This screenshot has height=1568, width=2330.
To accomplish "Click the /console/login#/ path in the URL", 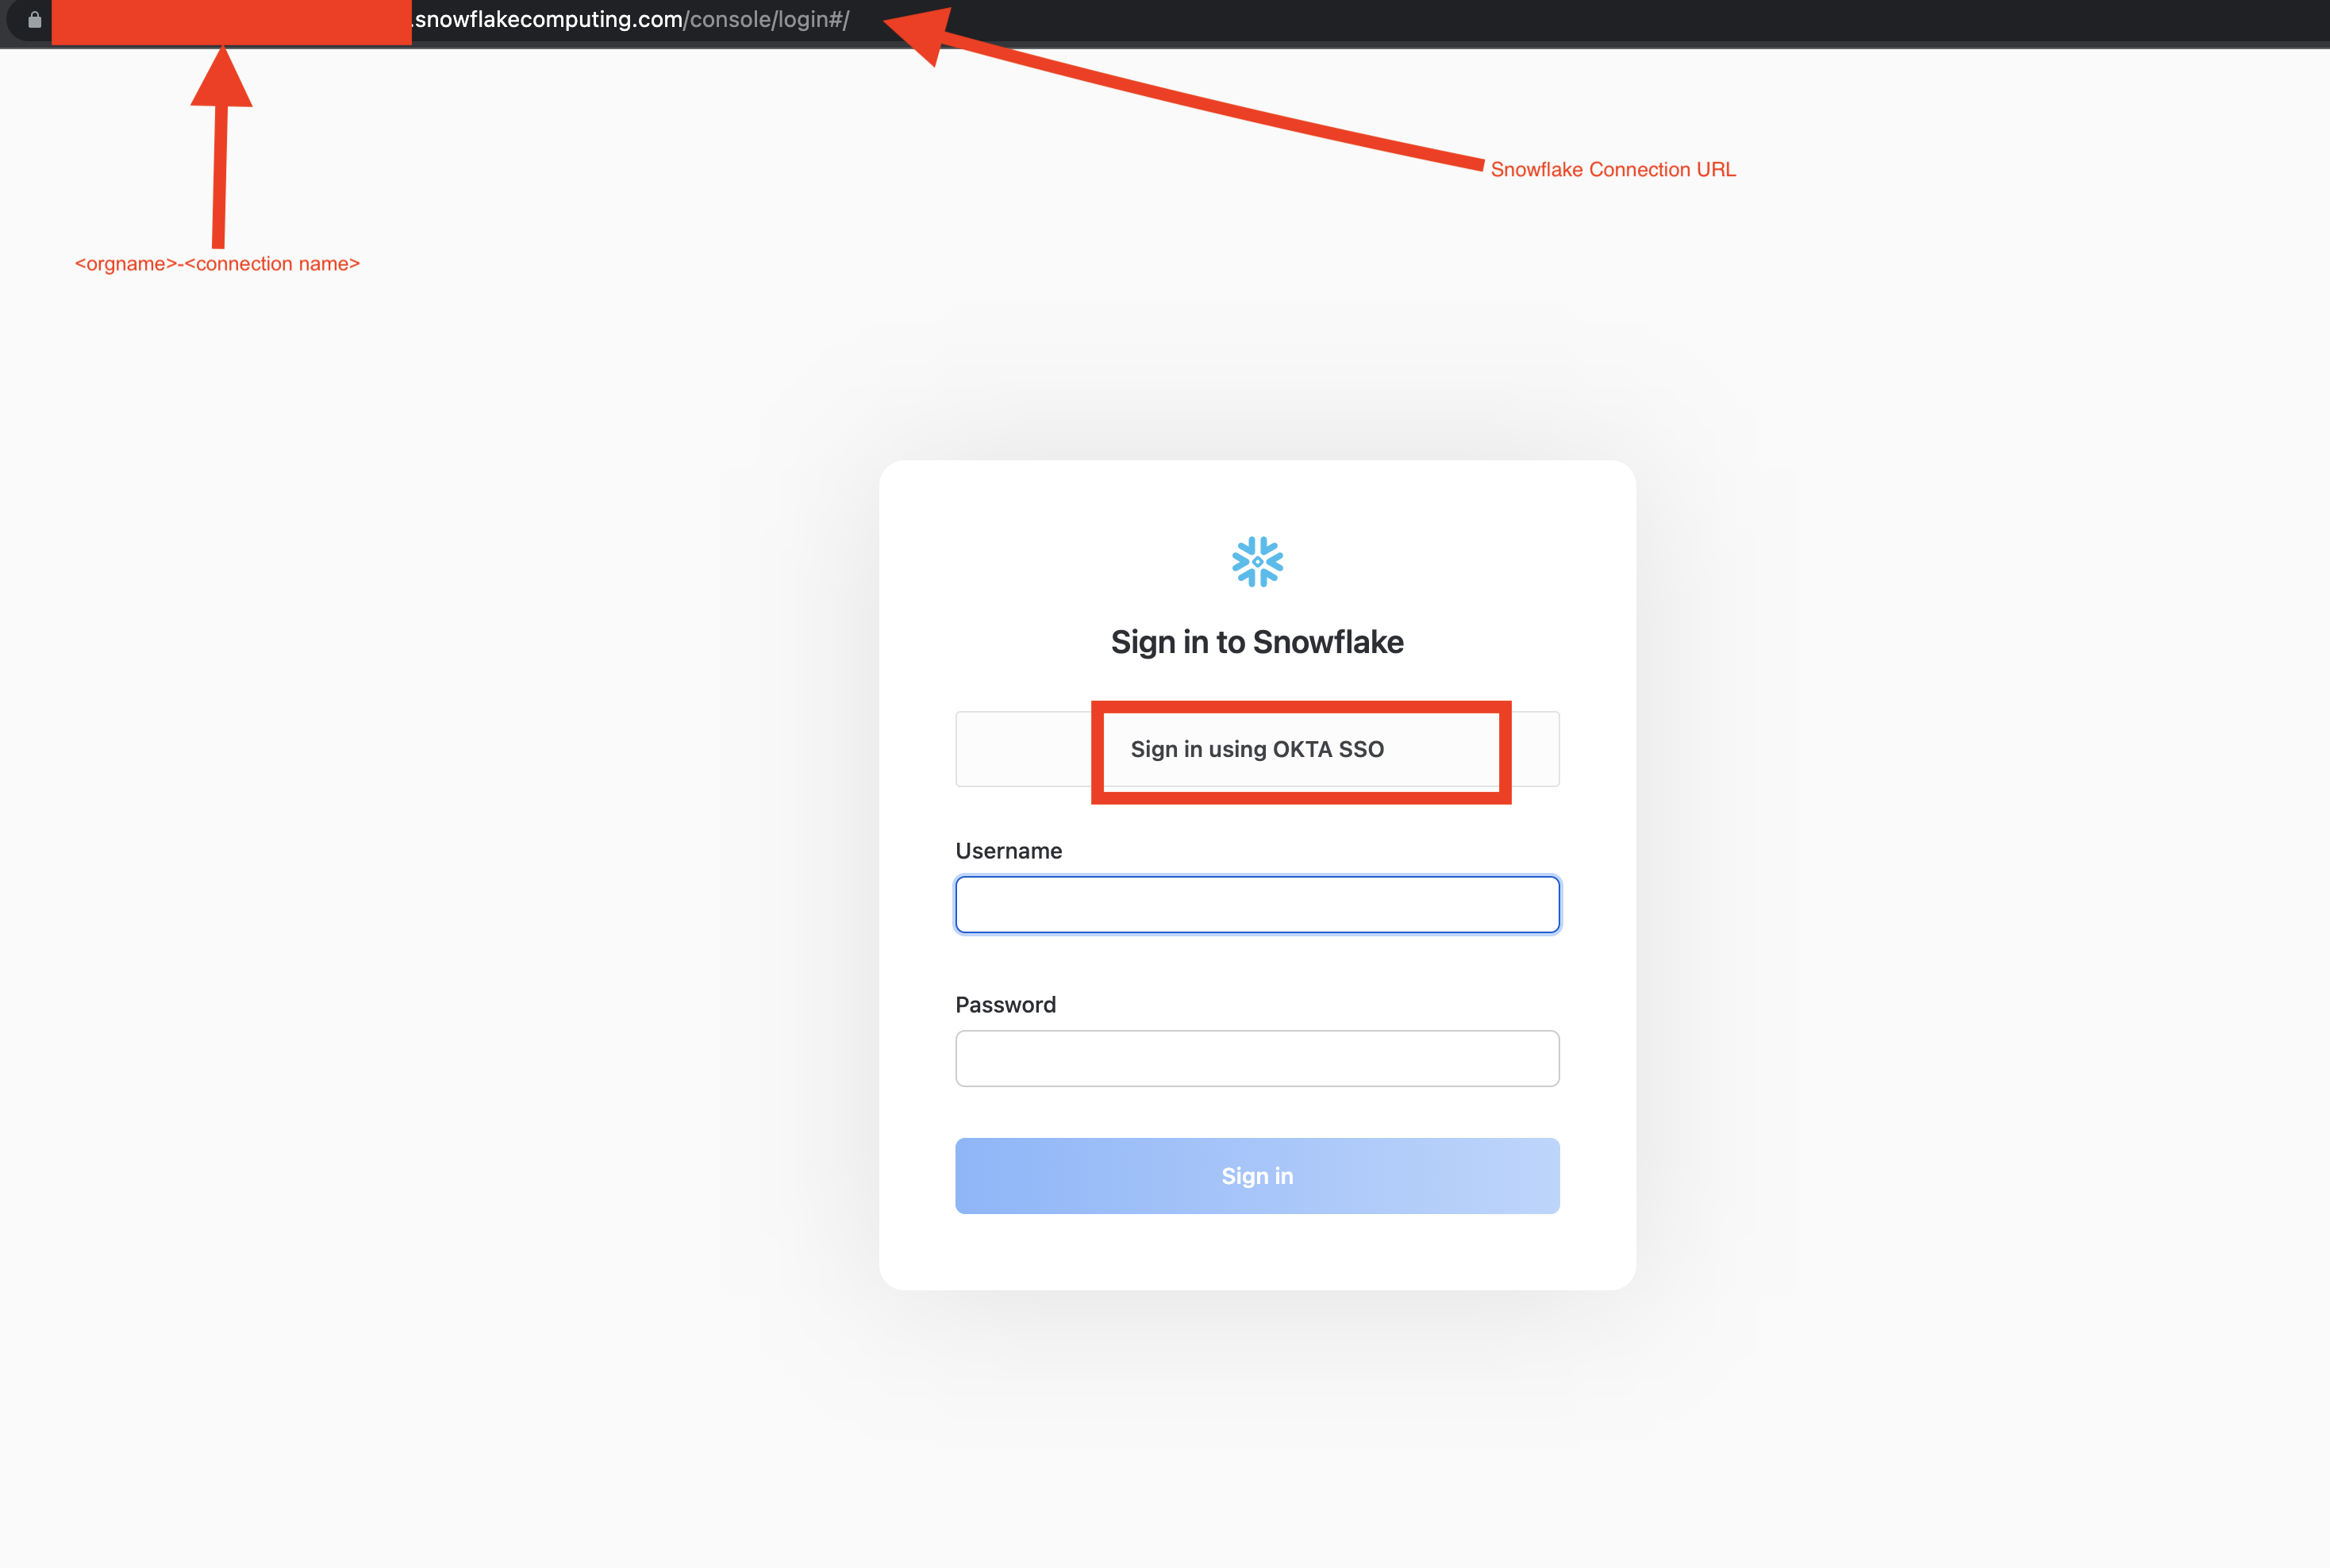I will [x=767, y=20].
